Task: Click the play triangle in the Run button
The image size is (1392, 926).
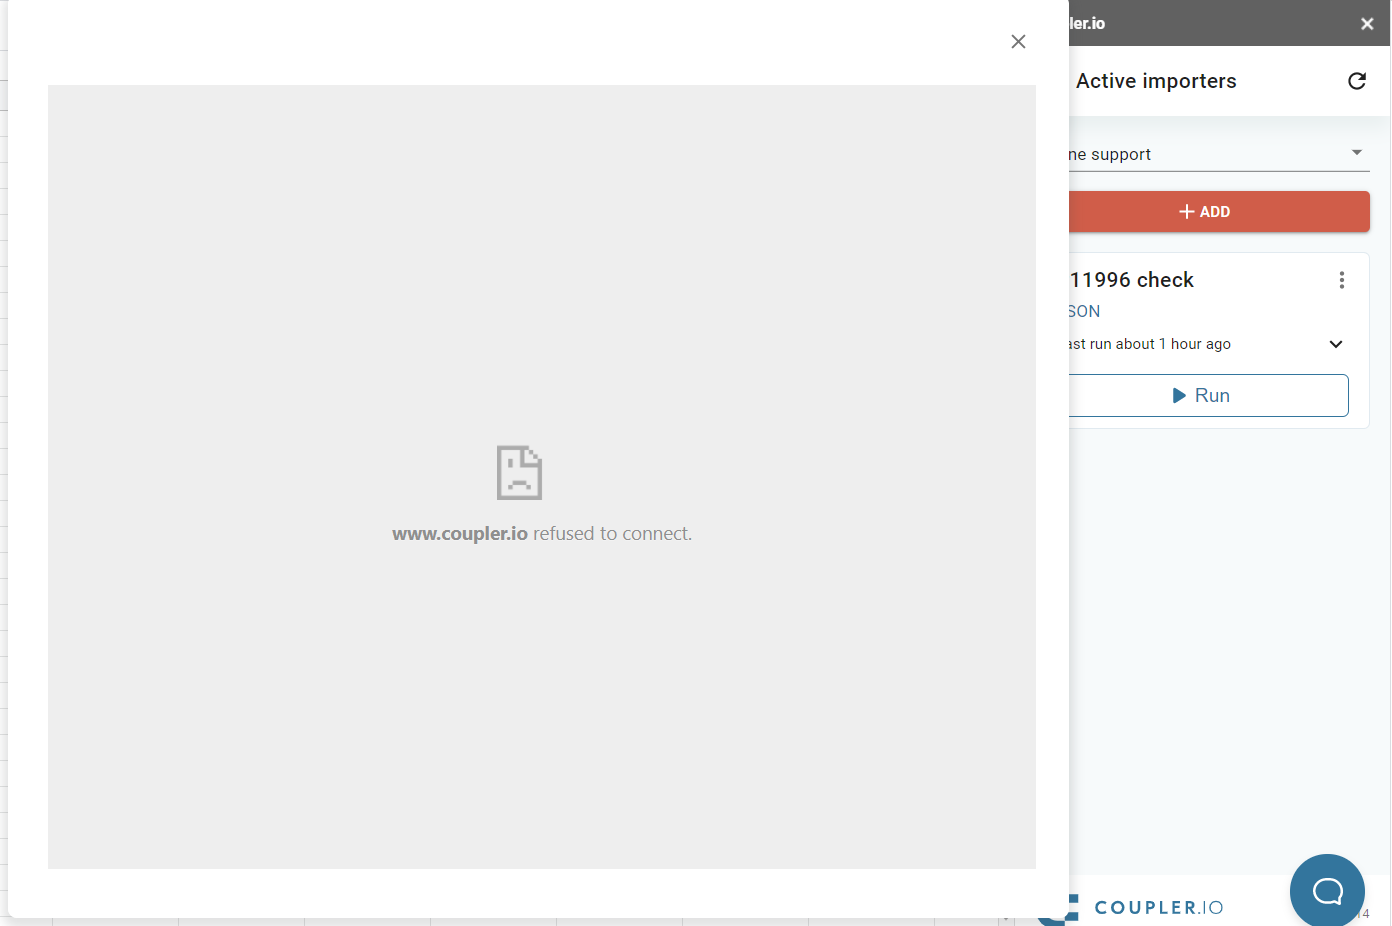Action: coord(1179,396)
